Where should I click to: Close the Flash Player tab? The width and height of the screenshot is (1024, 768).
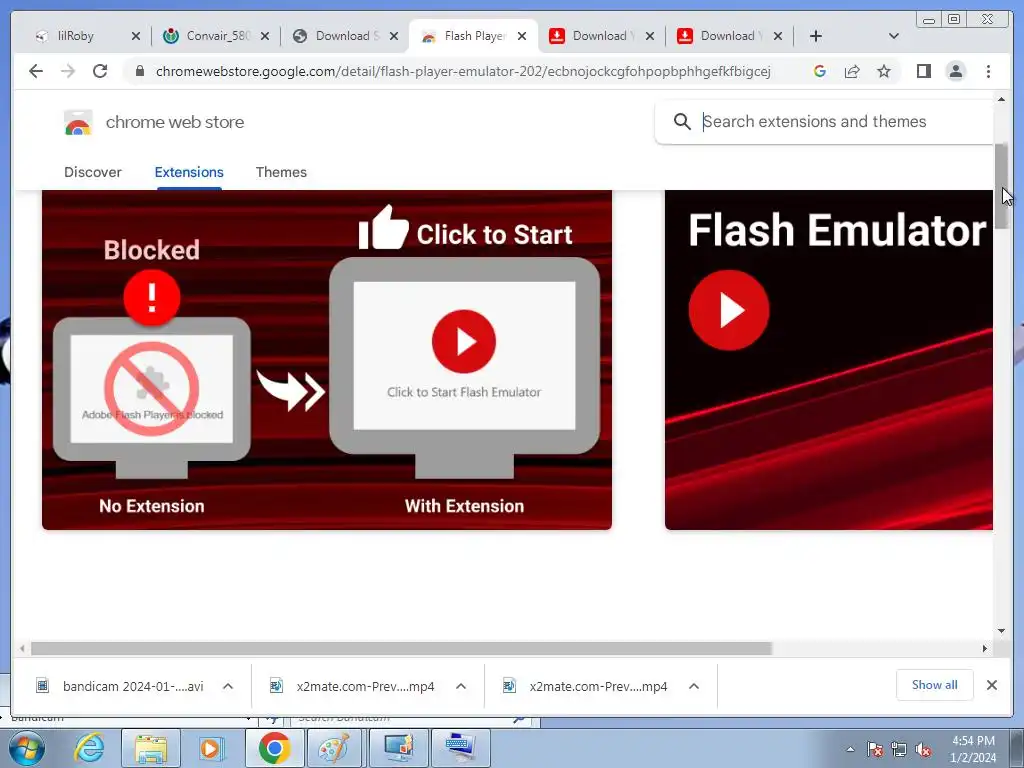(522, 36)
